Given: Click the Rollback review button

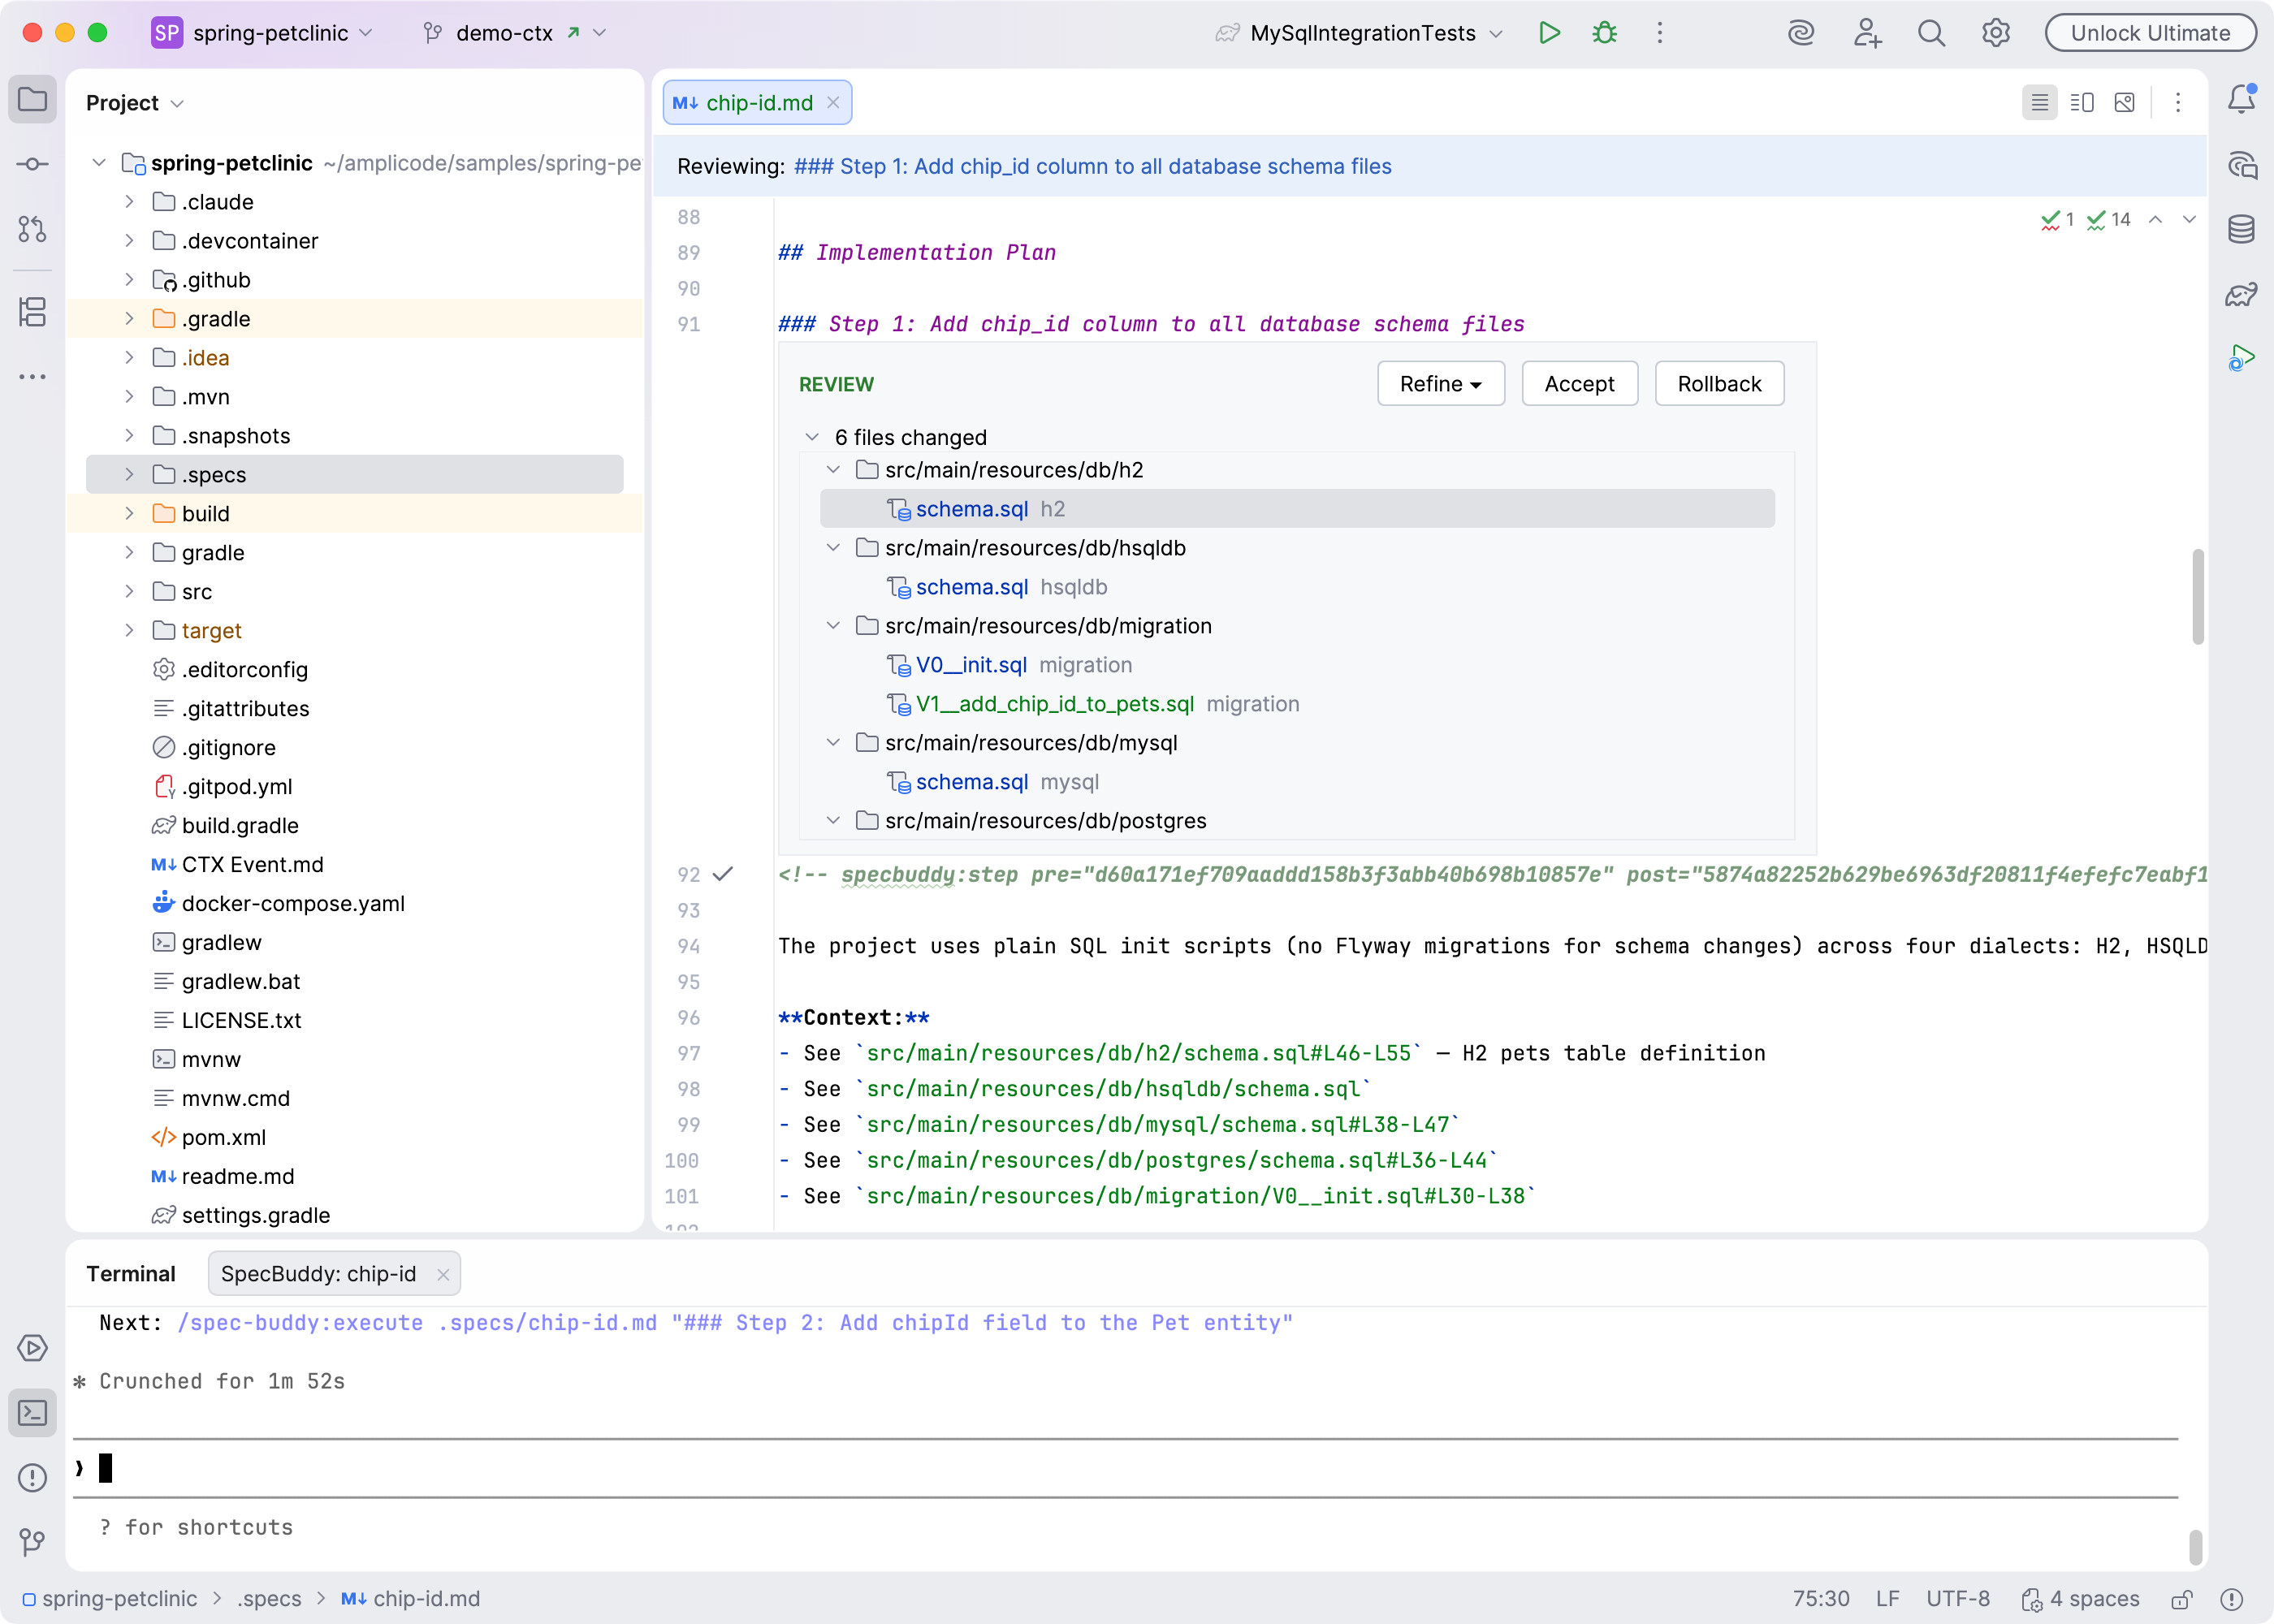Looking at the screenshot, I should point(1719,384).
